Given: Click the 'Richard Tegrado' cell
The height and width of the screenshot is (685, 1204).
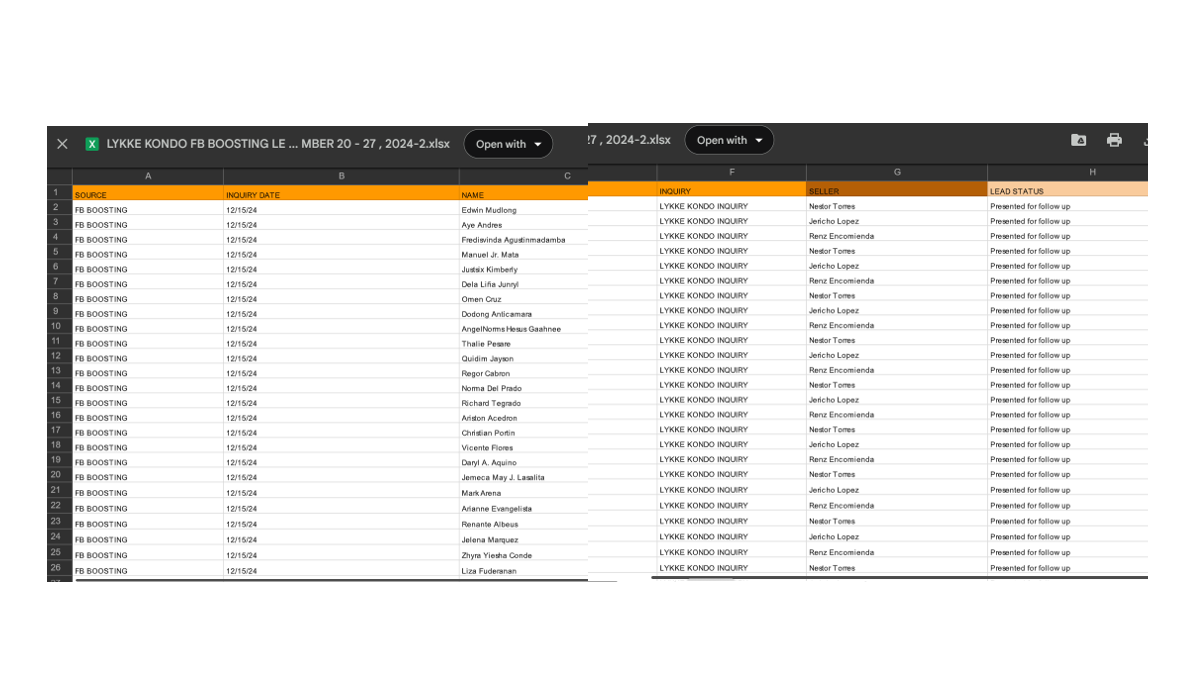Looking at the screenshot, I should click(x=523, y=403).
